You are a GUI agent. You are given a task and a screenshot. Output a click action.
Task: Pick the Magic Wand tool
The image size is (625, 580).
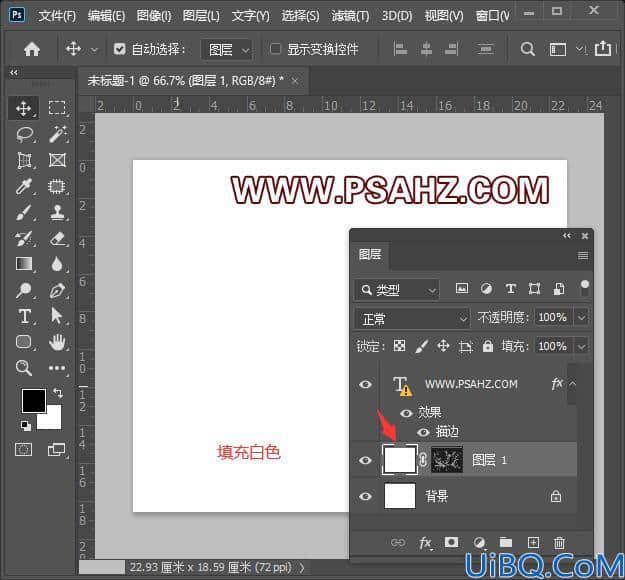(x=57, y=134)
